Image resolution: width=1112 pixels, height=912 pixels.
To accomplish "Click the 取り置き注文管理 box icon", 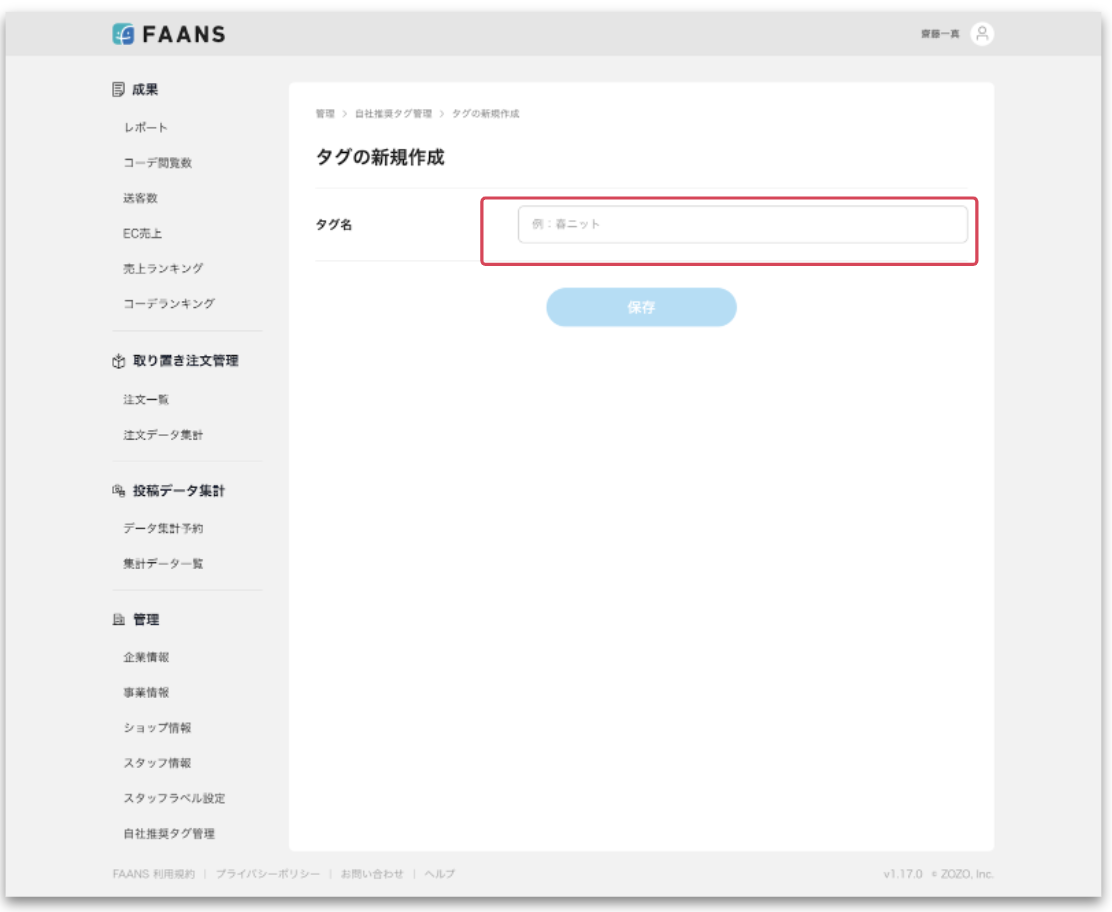I will click(x=118, y=361).
